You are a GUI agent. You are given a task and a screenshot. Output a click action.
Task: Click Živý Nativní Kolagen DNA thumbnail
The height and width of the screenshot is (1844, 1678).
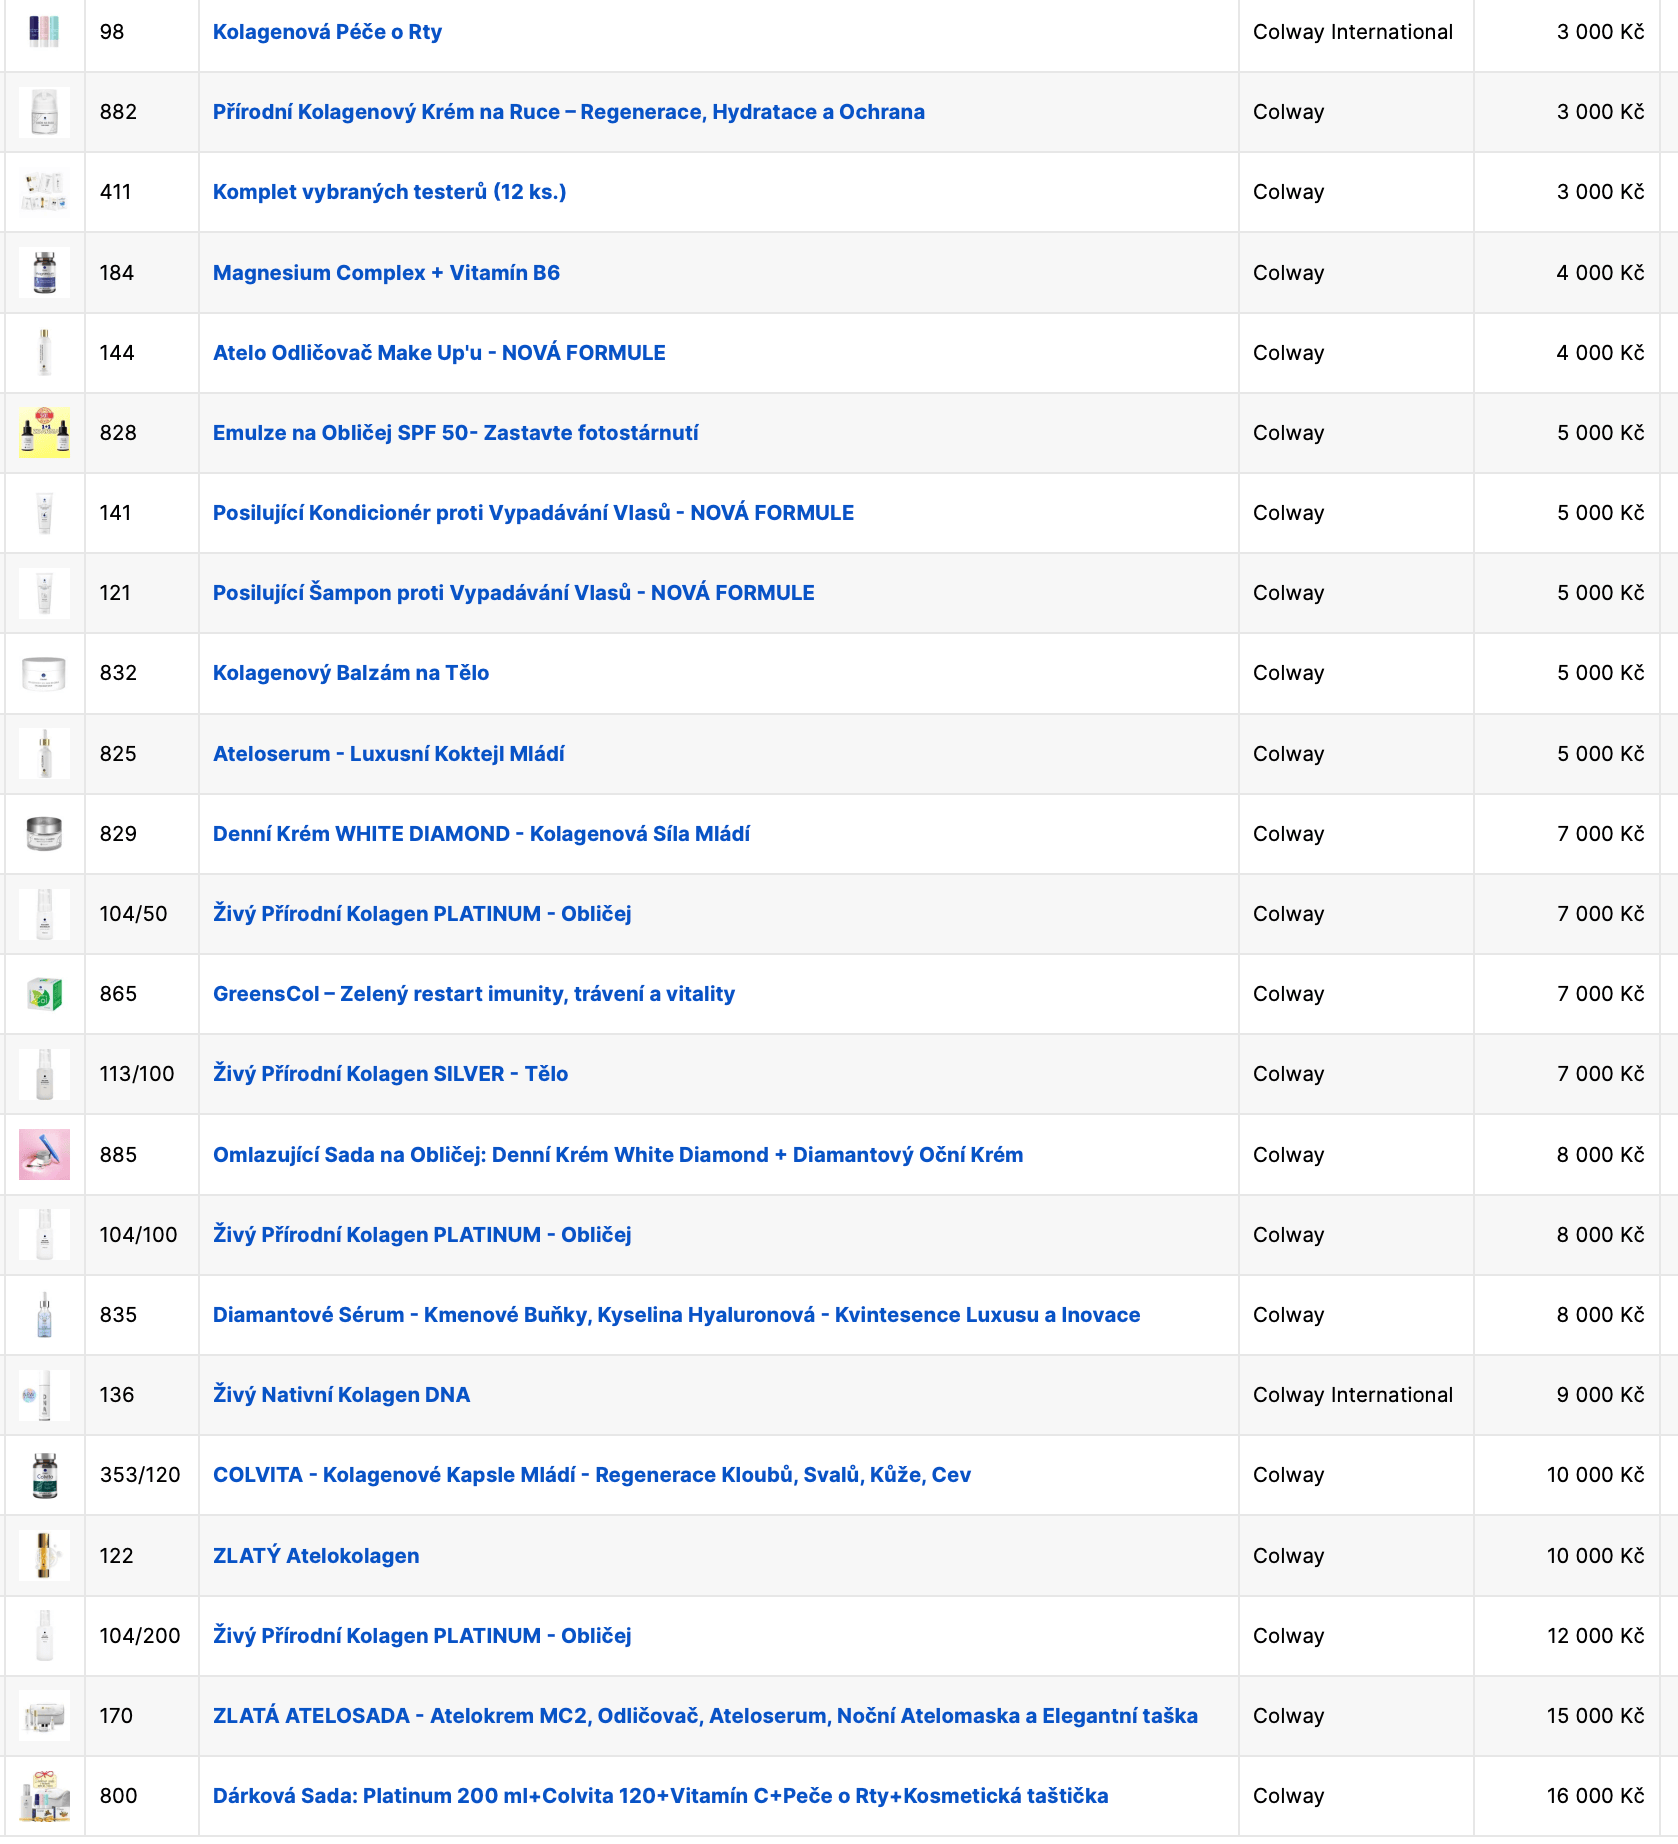pos(44,1395)
